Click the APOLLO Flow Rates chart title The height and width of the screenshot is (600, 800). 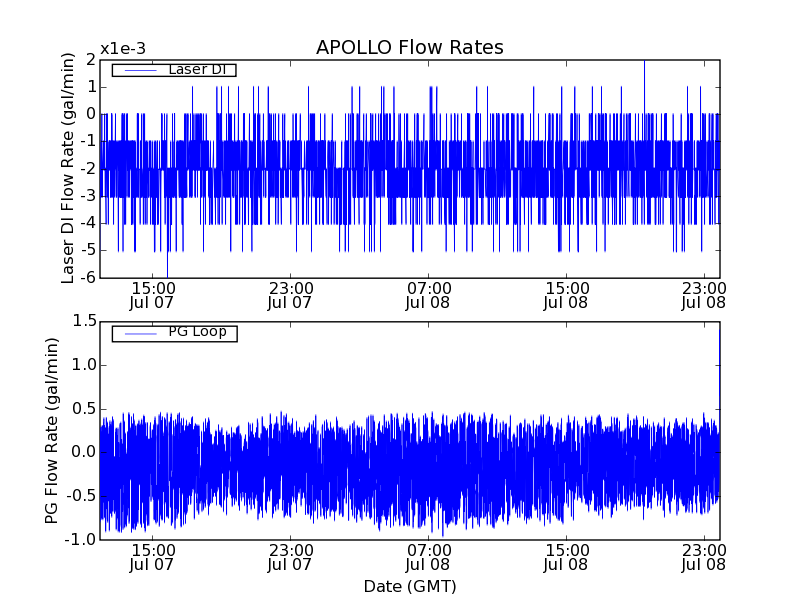[410, 47]
